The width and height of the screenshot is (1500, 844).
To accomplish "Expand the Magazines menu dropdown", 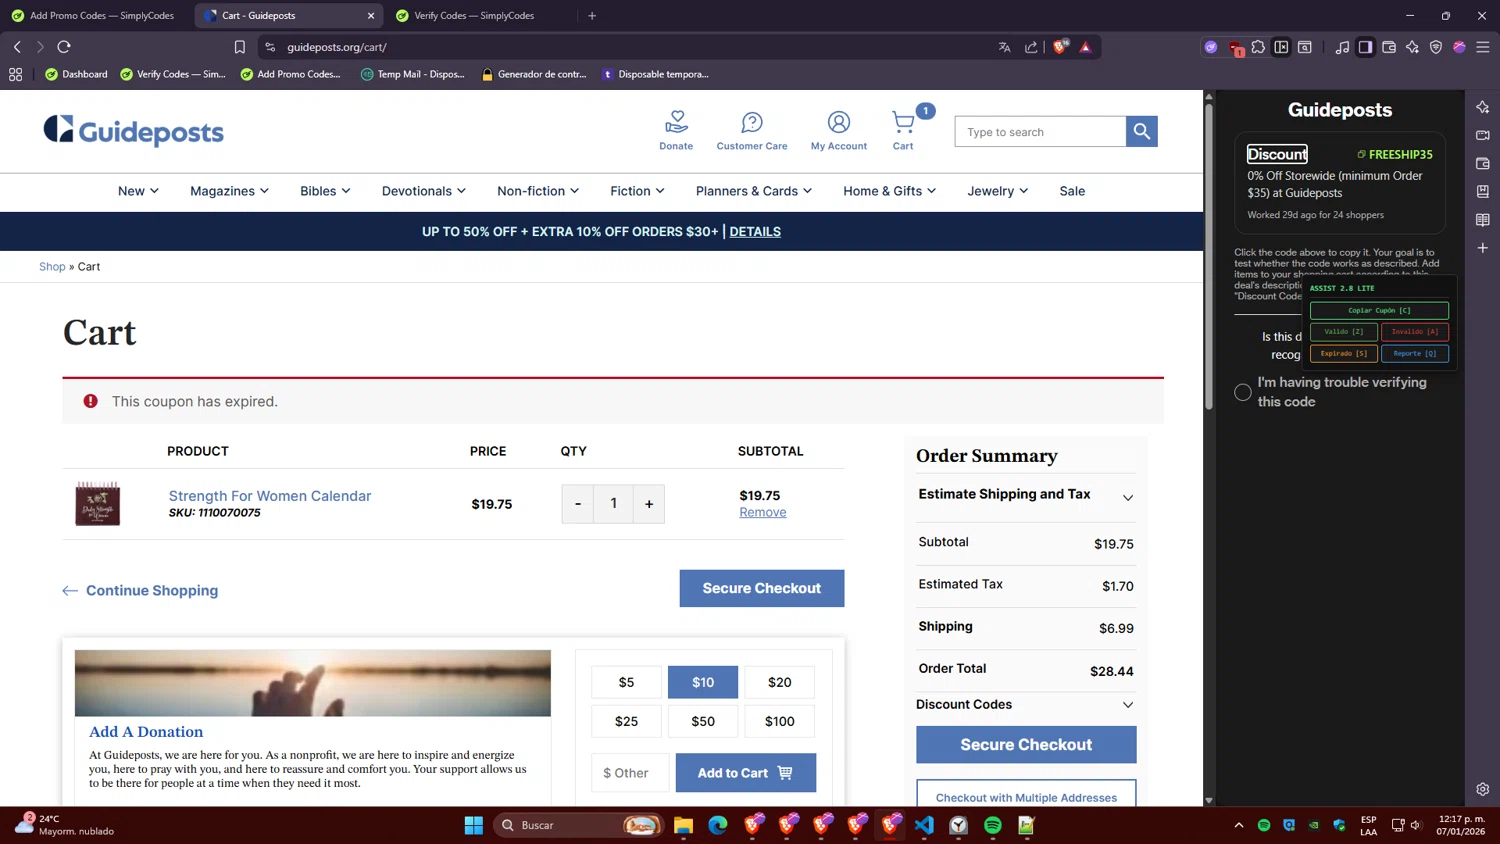I will 229,191.
